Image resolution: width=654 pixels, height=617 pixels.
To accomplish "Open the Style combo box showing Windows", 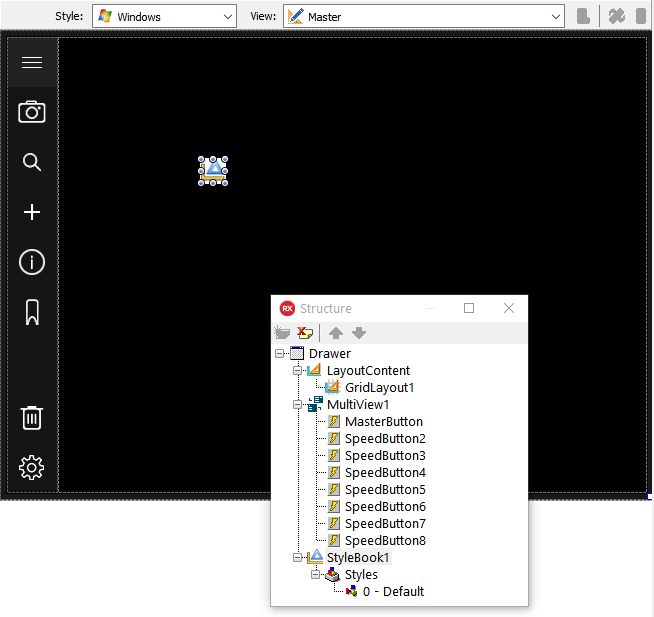I will pyautogui.click(x=164, y=17).
